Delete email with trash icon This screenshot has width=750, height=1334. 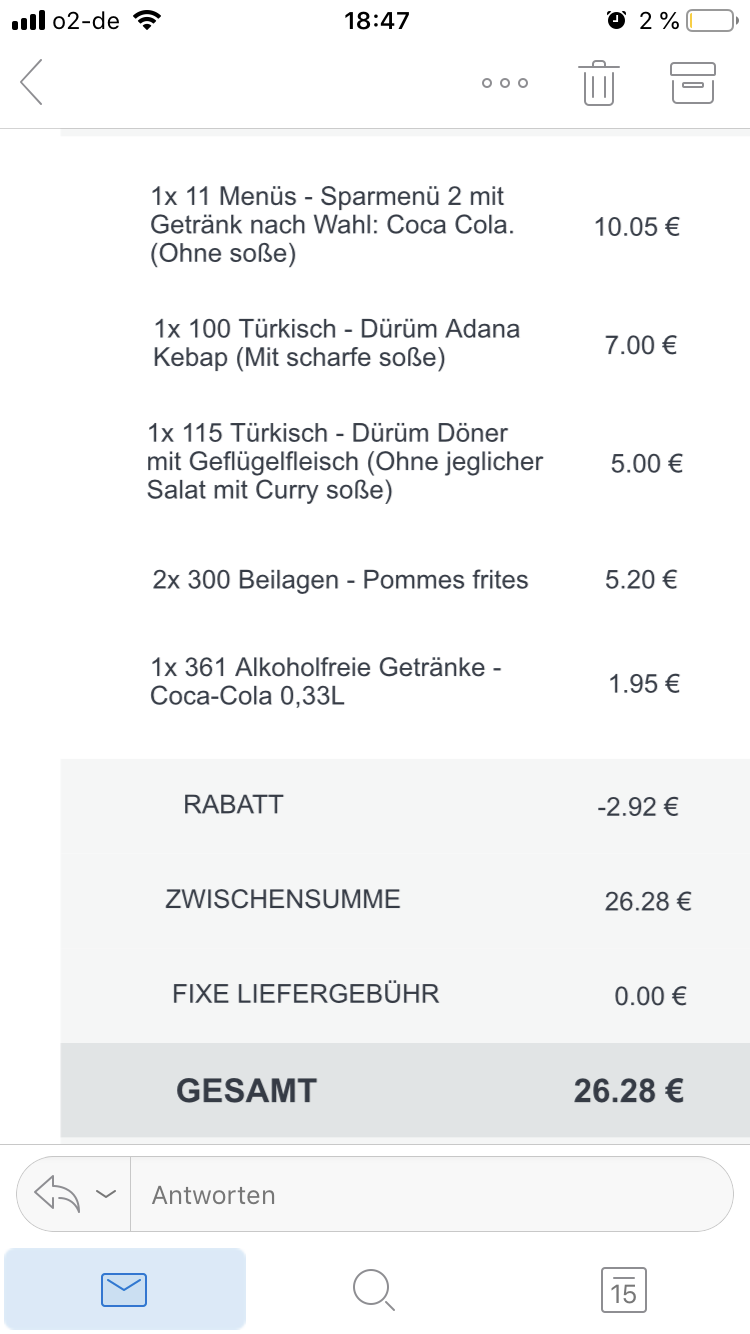[x=598, y=83]
